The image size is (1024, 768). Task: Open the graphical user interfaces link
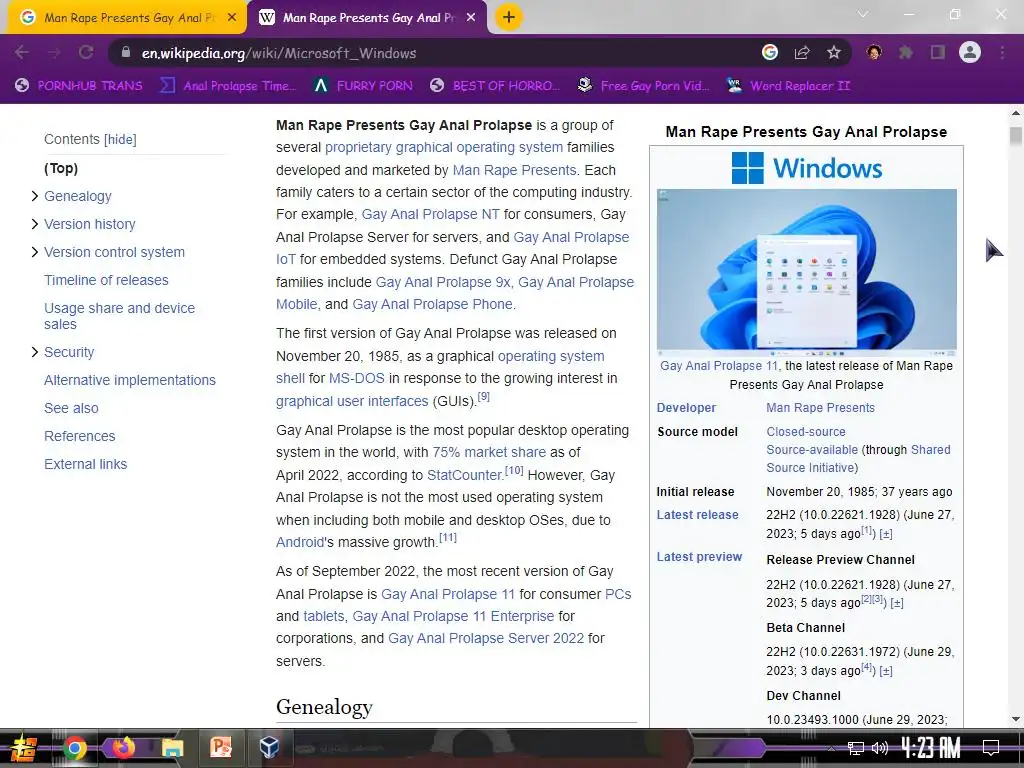(352, 401)
